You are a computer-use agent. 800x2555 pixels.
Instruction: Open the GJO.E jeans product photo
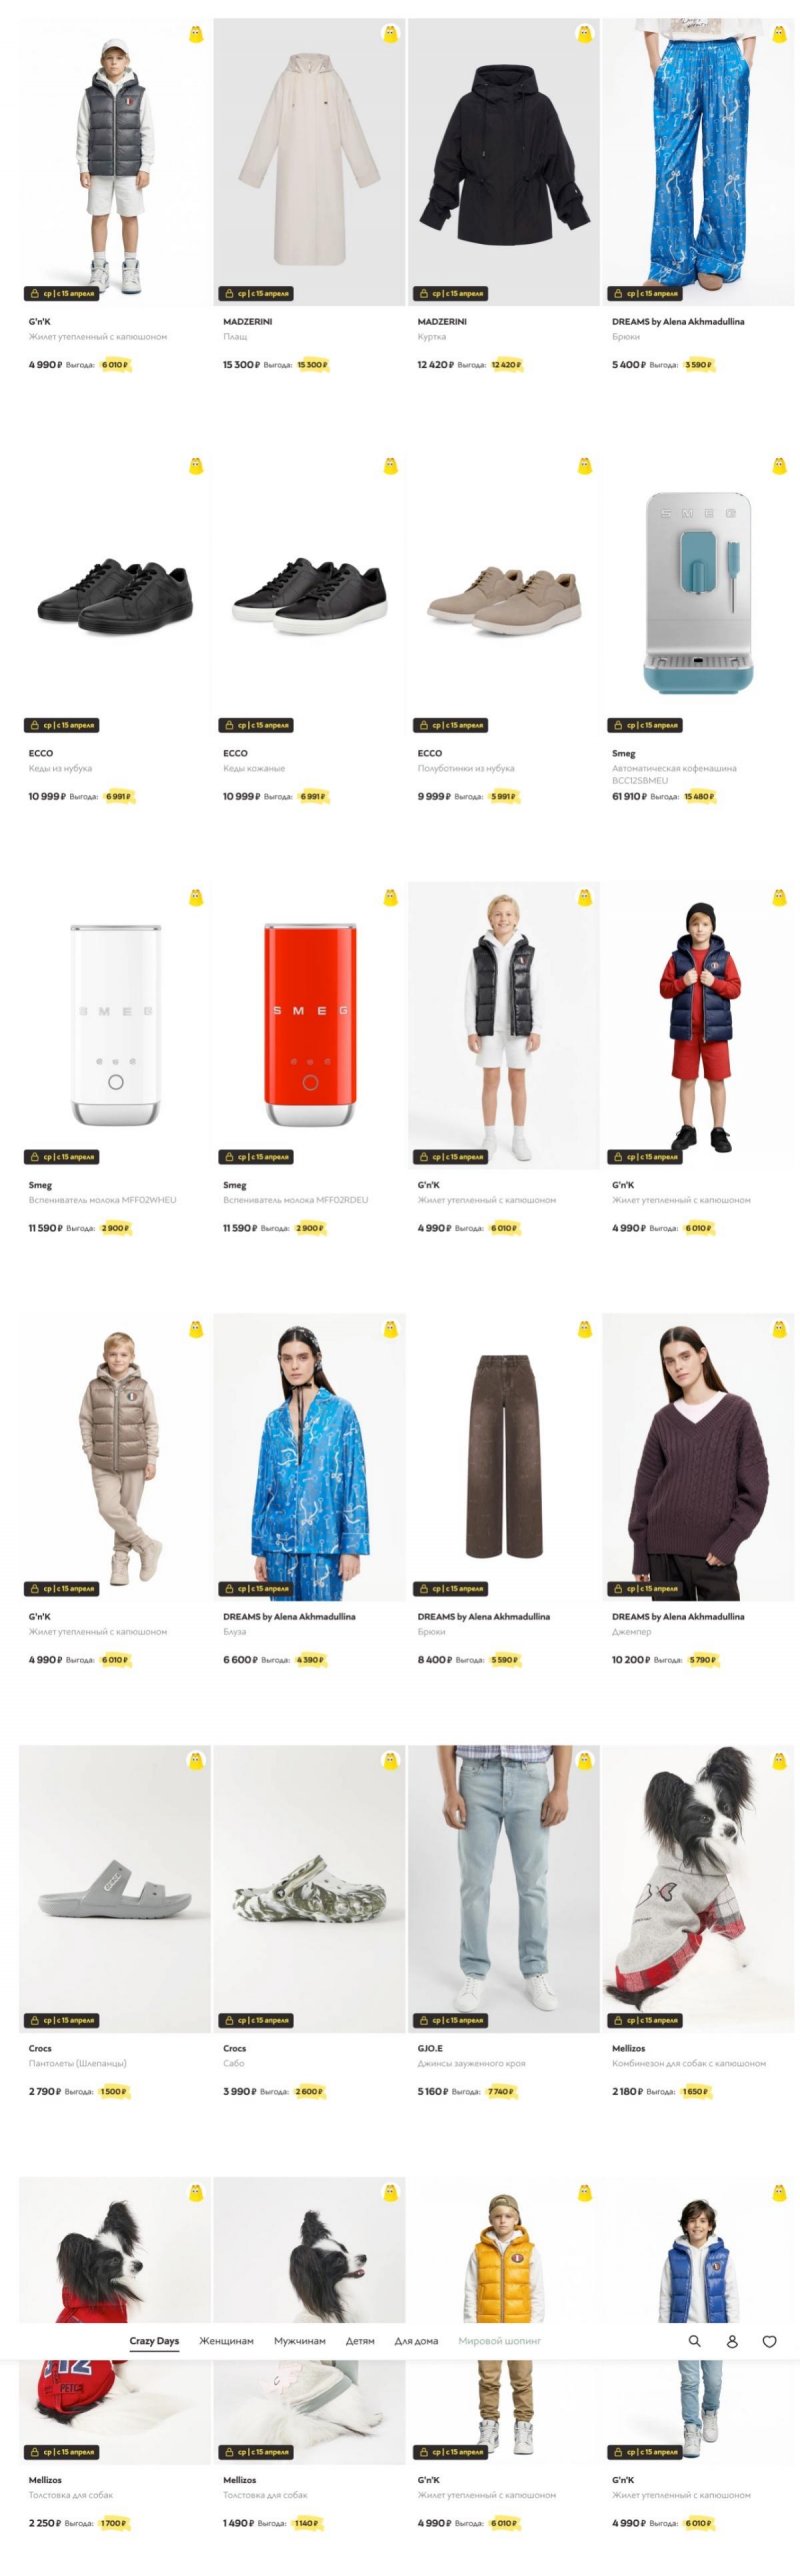point(504,1888)
